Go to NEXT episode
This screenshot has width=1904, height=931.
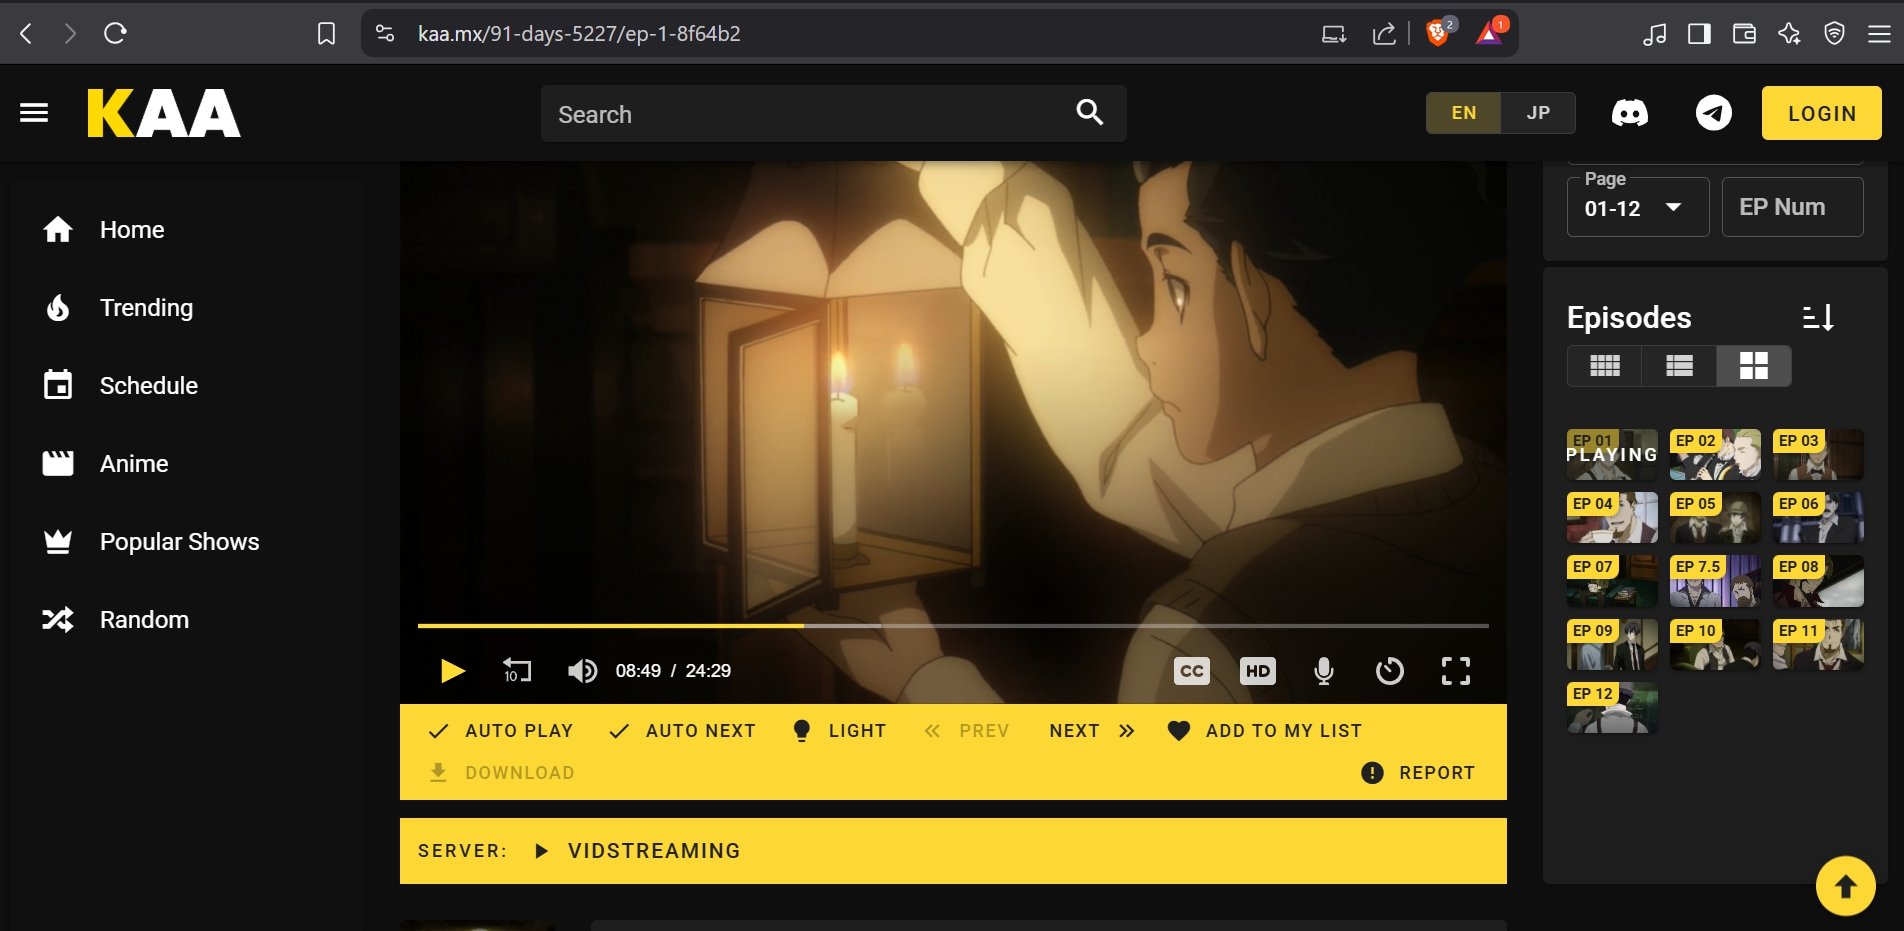tap(1092, 731)
